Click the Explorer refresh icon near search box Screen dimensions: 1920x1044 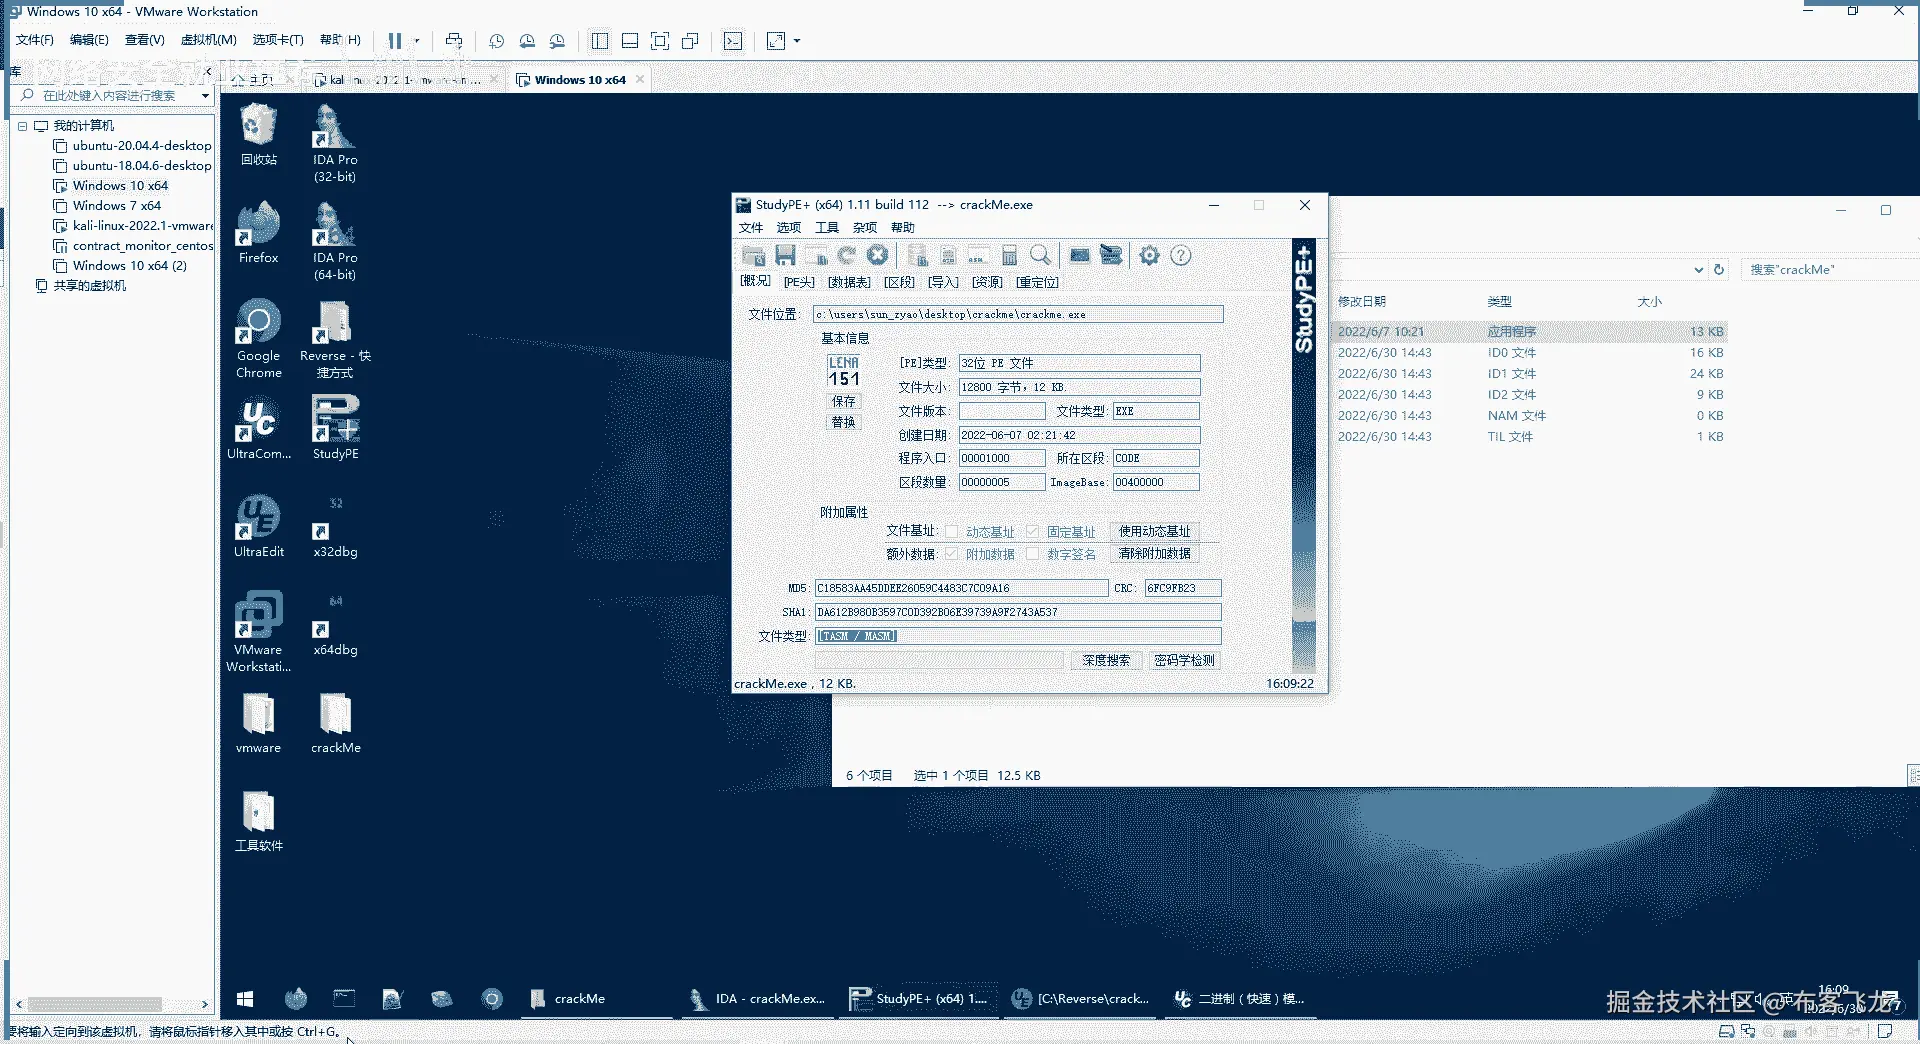click(x=1719, y=270)
